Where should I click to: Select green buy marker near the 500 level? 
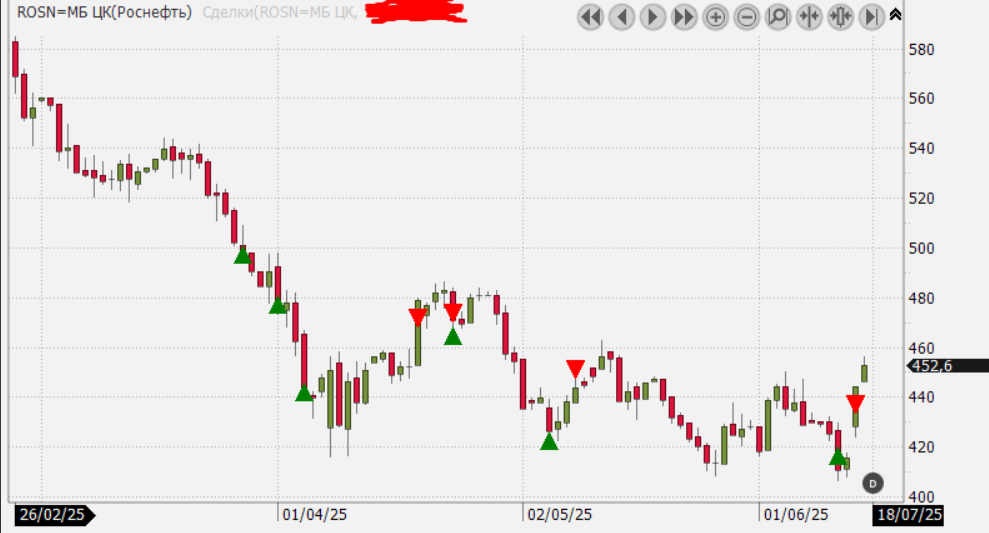click(x=242, y=255)
